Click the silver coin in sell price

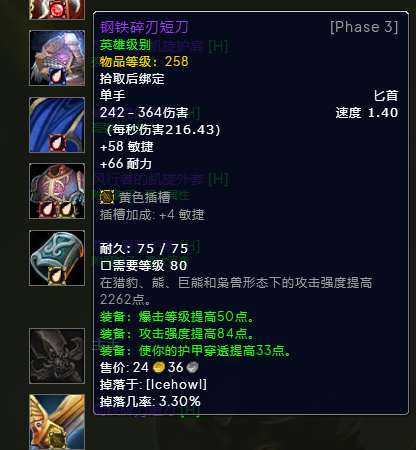tap(192, 367)
